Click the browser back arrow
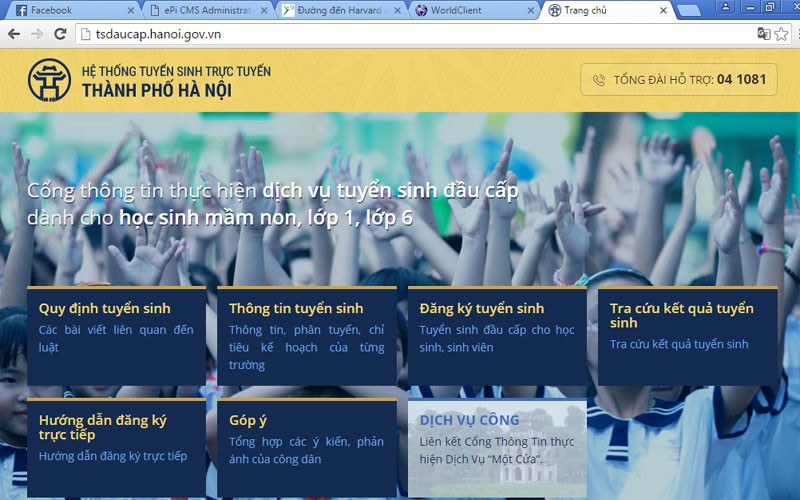Viewport: 800px width, 500px height. tap(13, 33)
